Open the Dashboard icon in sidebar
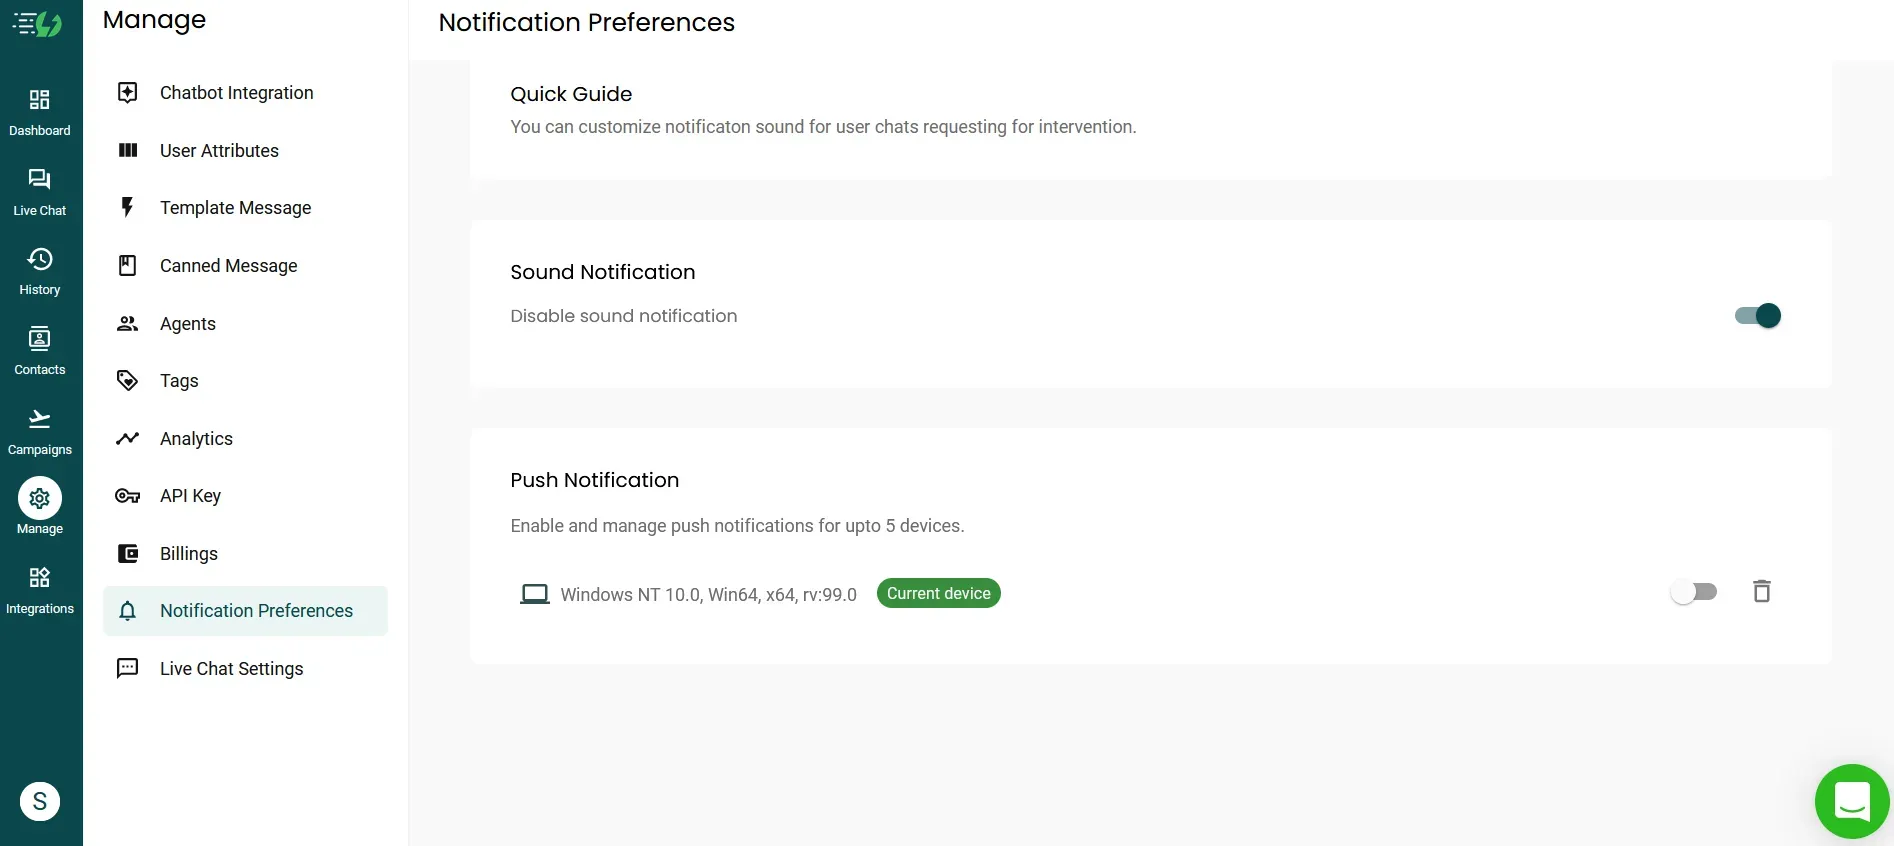The width and height of the screenshot is (1894, 846). coord(40,111)
